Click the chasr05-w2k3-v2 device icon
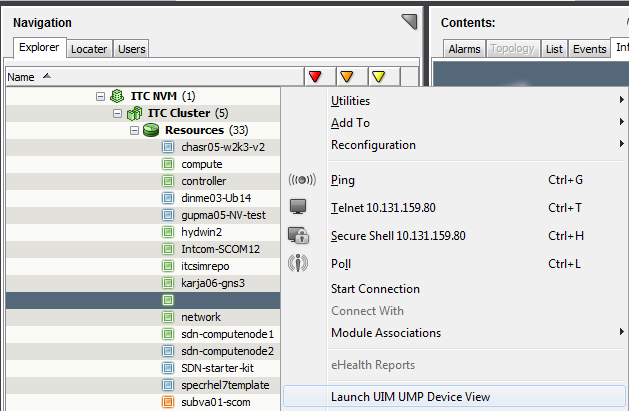 coord(168,147)
